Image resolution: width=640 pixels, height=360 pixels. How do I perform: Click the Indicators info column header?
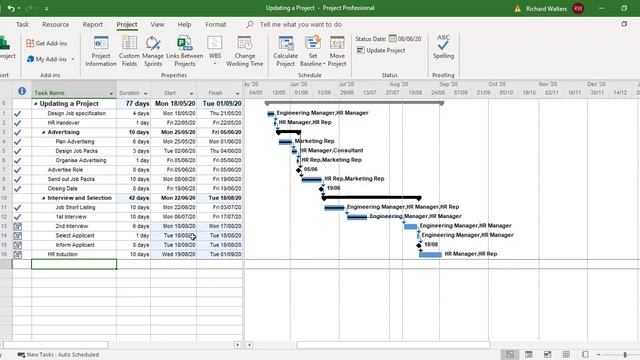(22, 91)
